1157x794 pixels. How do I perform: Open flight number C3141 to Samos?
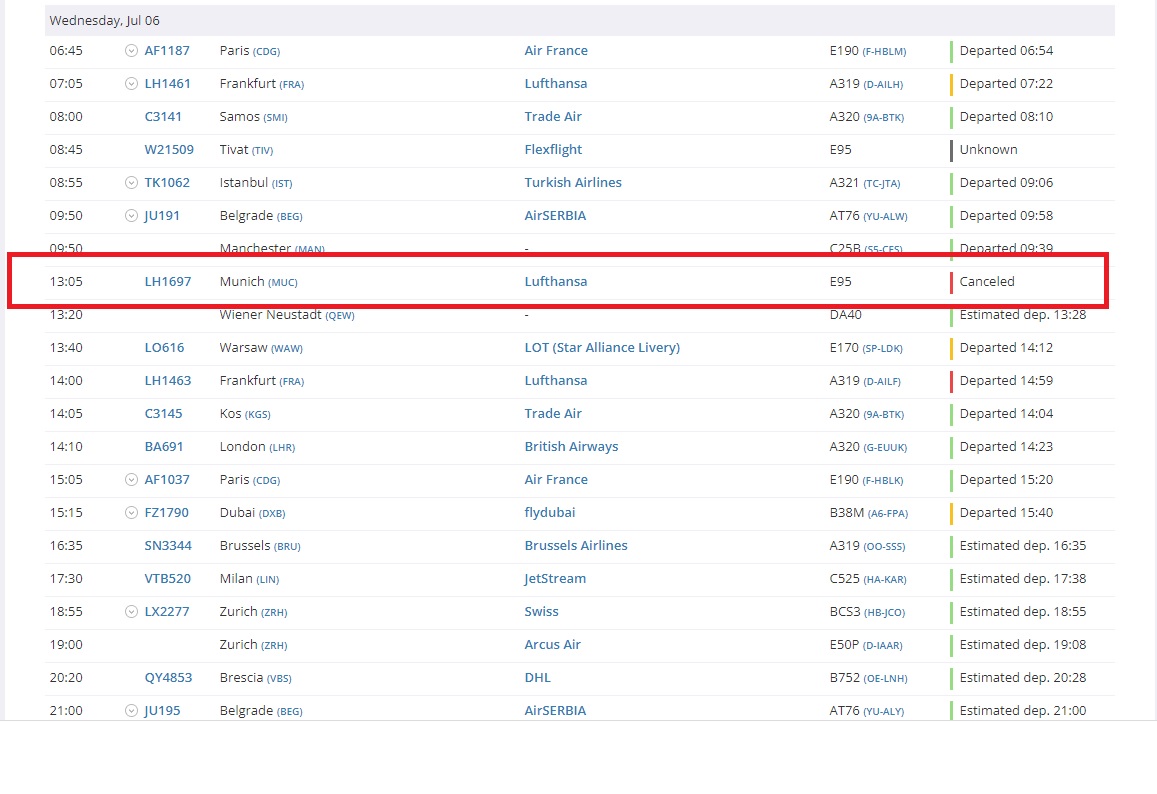(163, 117)
